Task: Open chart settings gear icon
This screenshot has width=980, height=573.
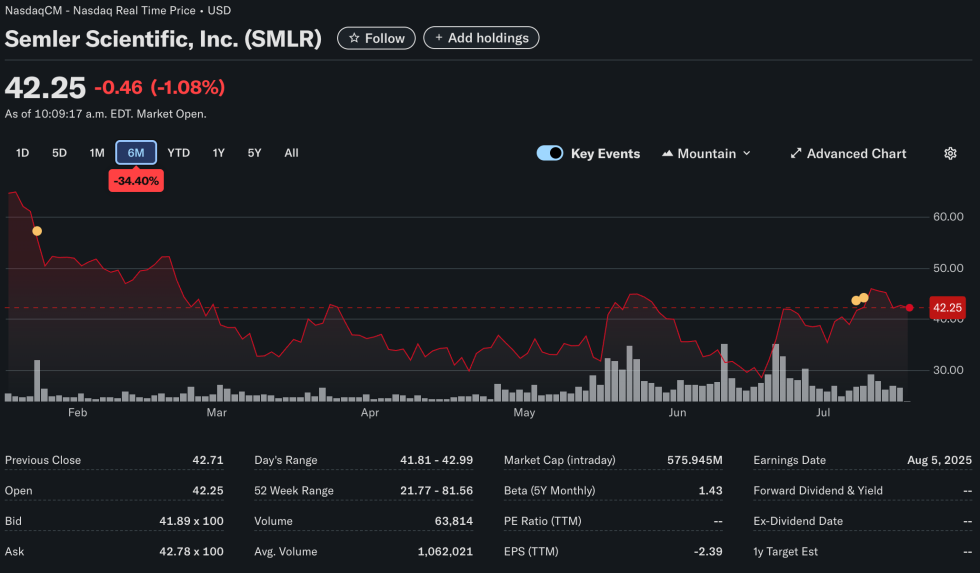Action: (x=950, y=153)
